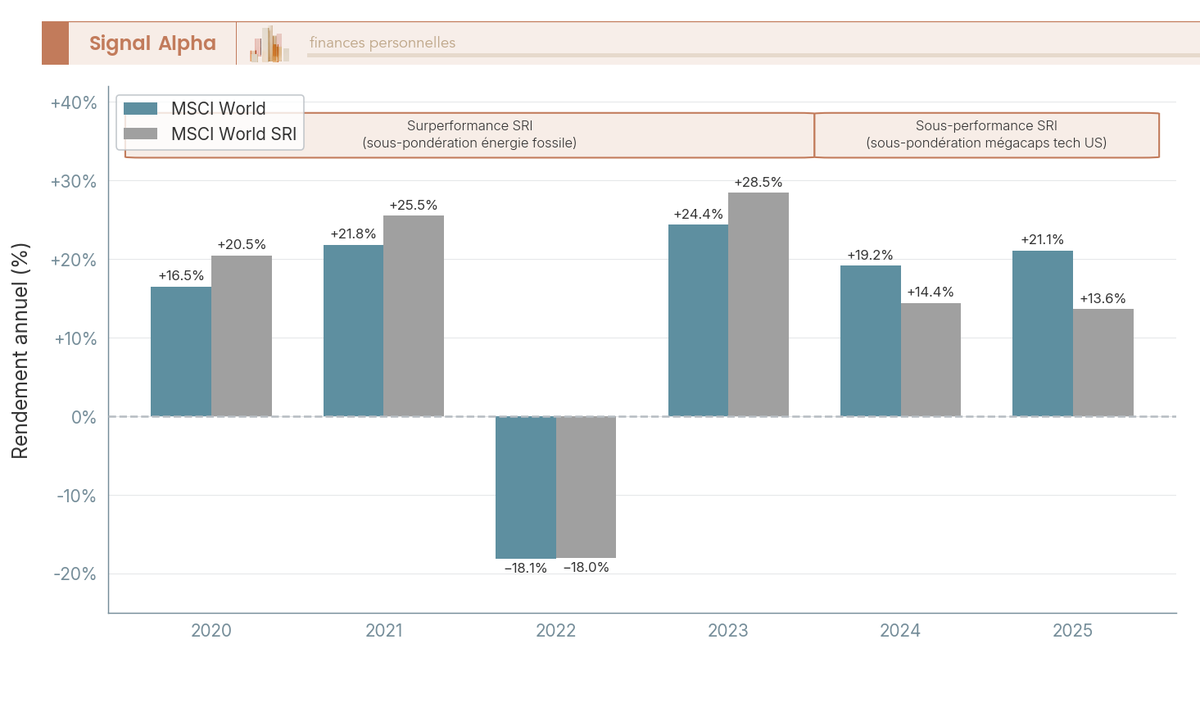Click the '−18.0%' value label

(x=586, y=567)
